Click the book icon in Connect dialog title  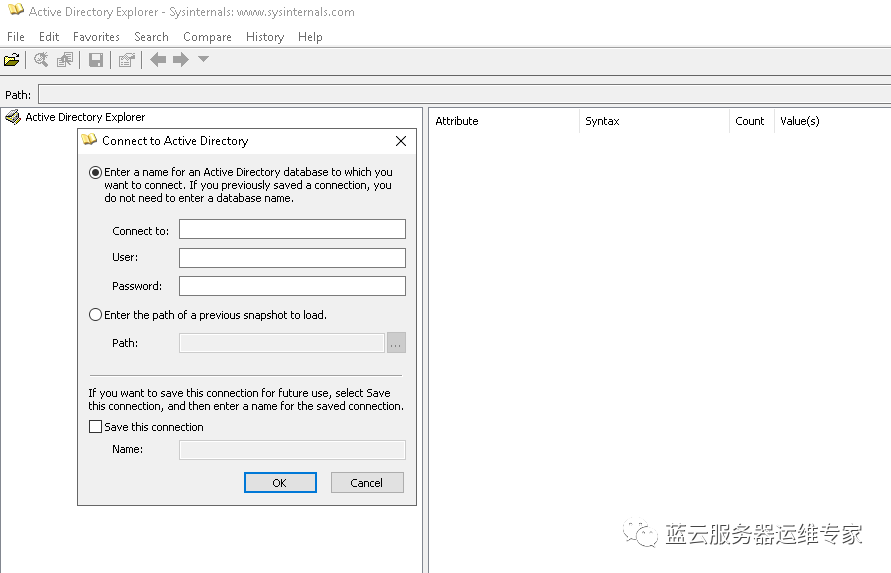(x=89, y=140)
